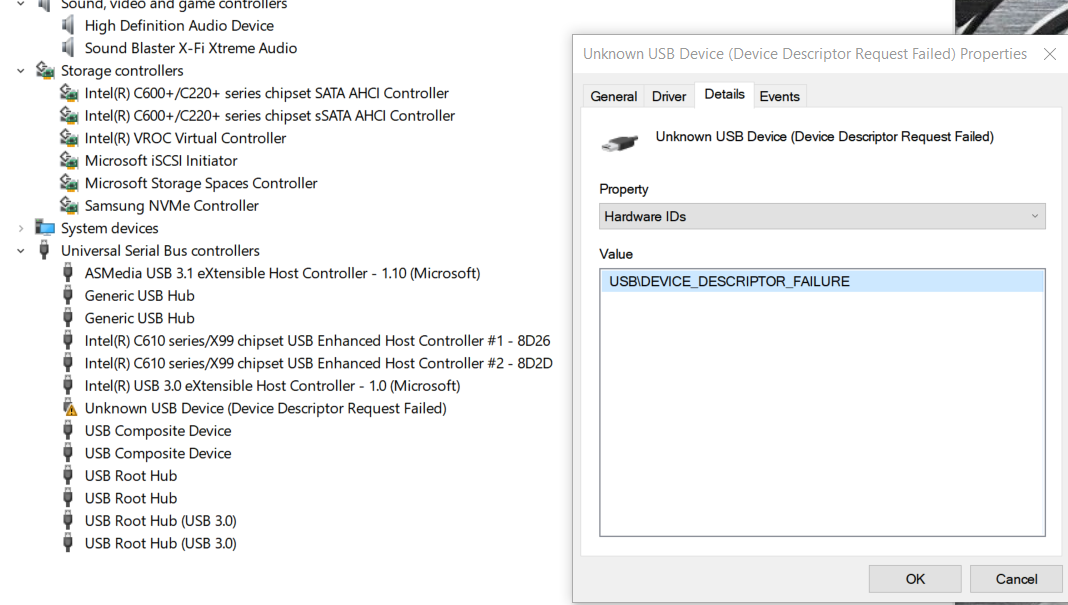Click the Samsung NVMe Controller icon

[x=69, y=205]
